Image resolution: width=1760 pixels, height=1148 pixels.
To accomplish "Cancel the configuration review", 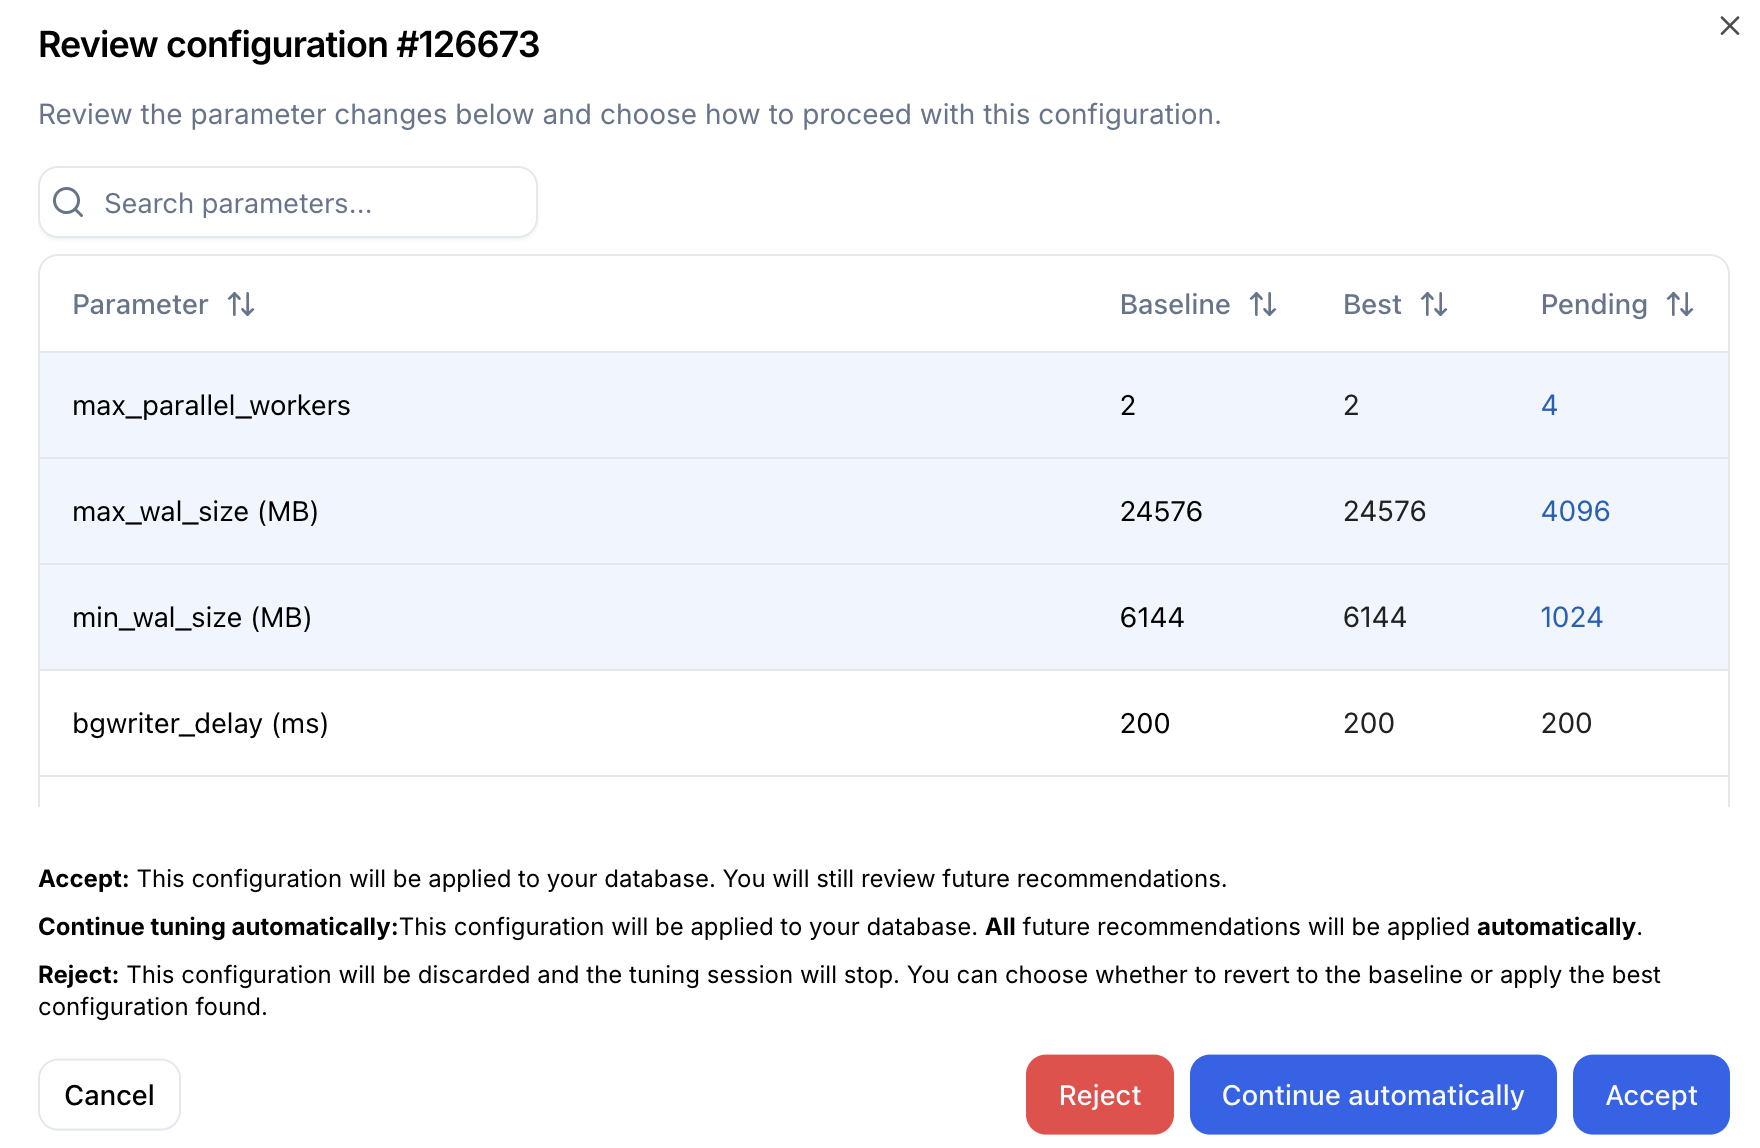I will [109, 1095].
